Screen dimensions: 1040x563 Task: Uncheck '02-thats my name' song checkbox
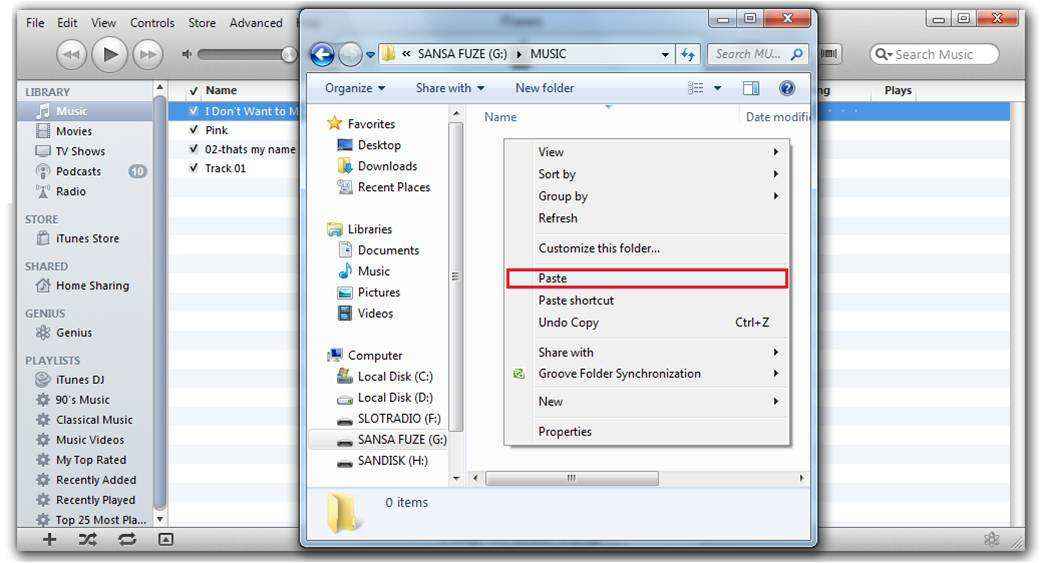194,149
